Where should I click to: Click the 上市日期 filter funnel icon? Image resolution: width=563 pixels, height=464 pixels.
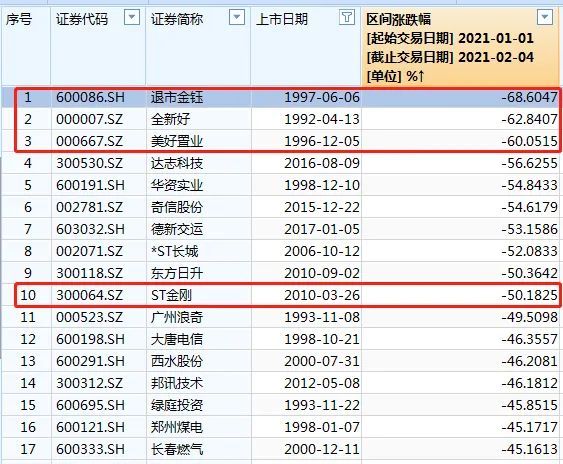[347, 17]
